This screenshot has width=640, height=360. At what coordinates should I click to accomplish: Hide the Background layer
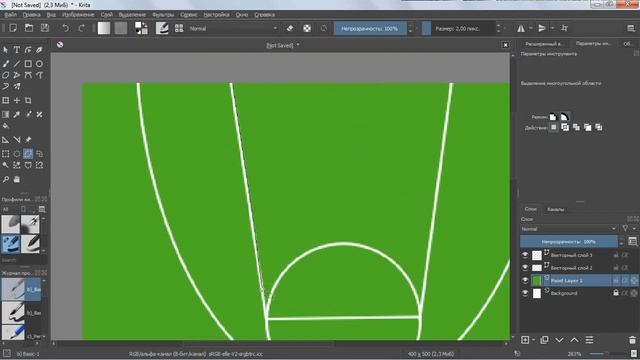[525, 293]
